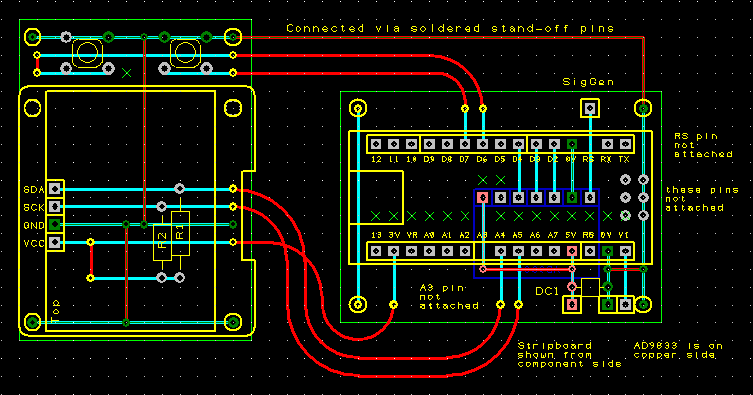This screenshot has width=753, height=395.
Task: Select the pad above the D4 label
Action: pyautogui.click(x=518, y=144)
